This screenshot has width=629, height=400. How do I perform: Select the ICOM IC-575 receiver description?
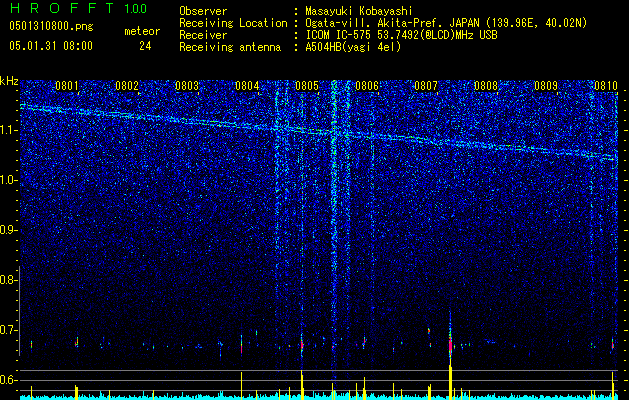click(401, 35)
